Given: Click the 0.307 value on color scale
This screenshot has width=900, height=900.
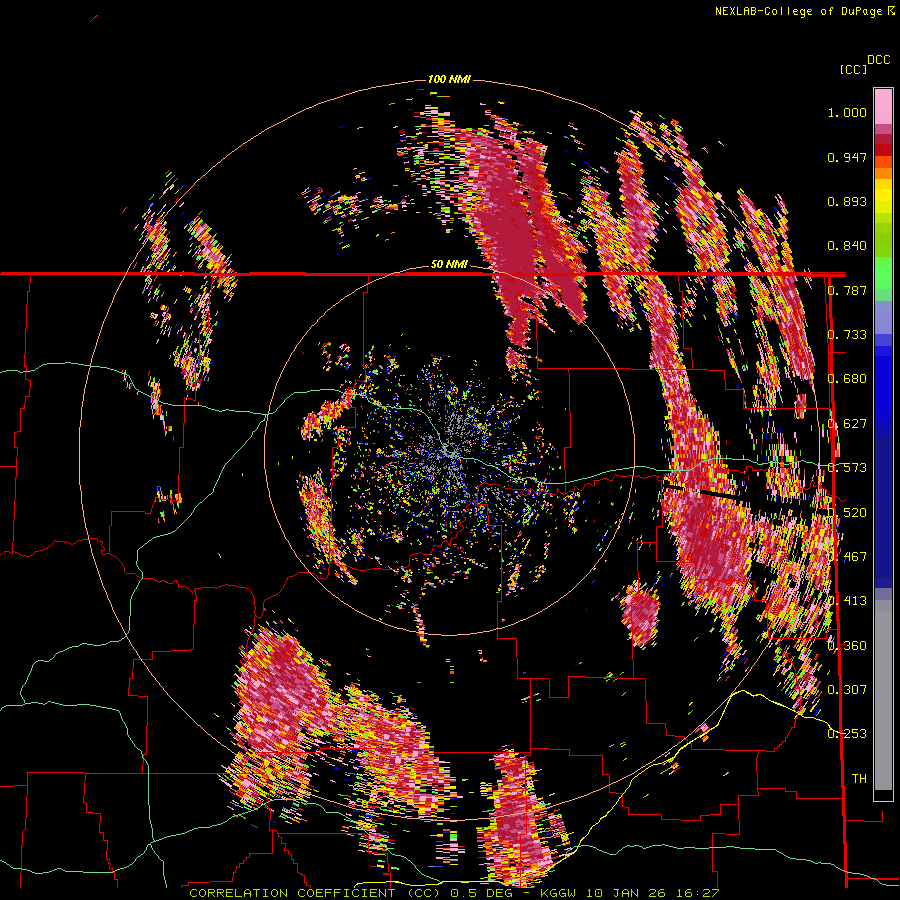Looking at the screenshot, I should [x=847, y=689].
